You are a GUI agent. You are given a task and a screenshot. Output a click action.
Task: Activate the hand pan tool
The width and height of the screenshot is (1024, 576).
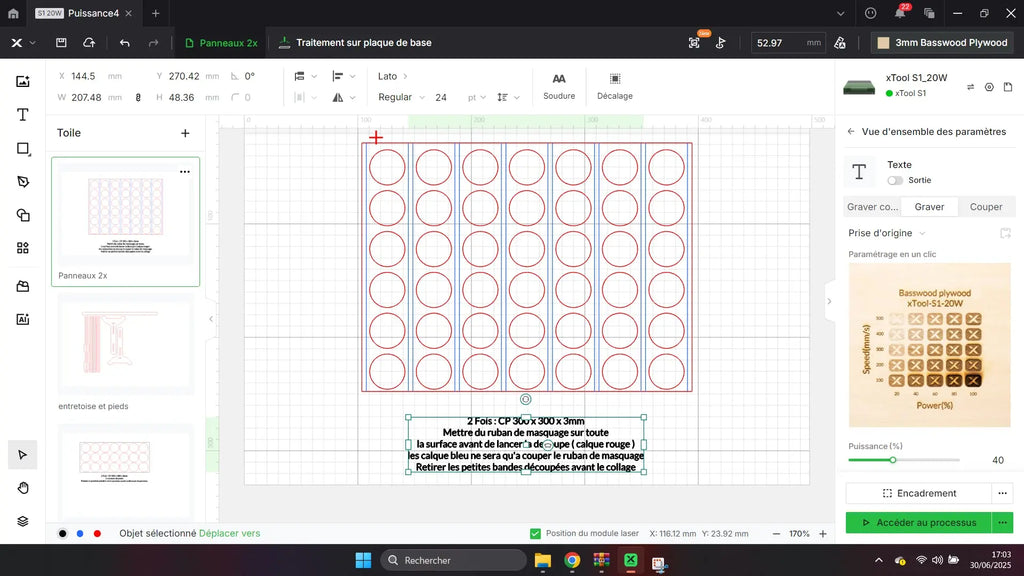(23, 488)
